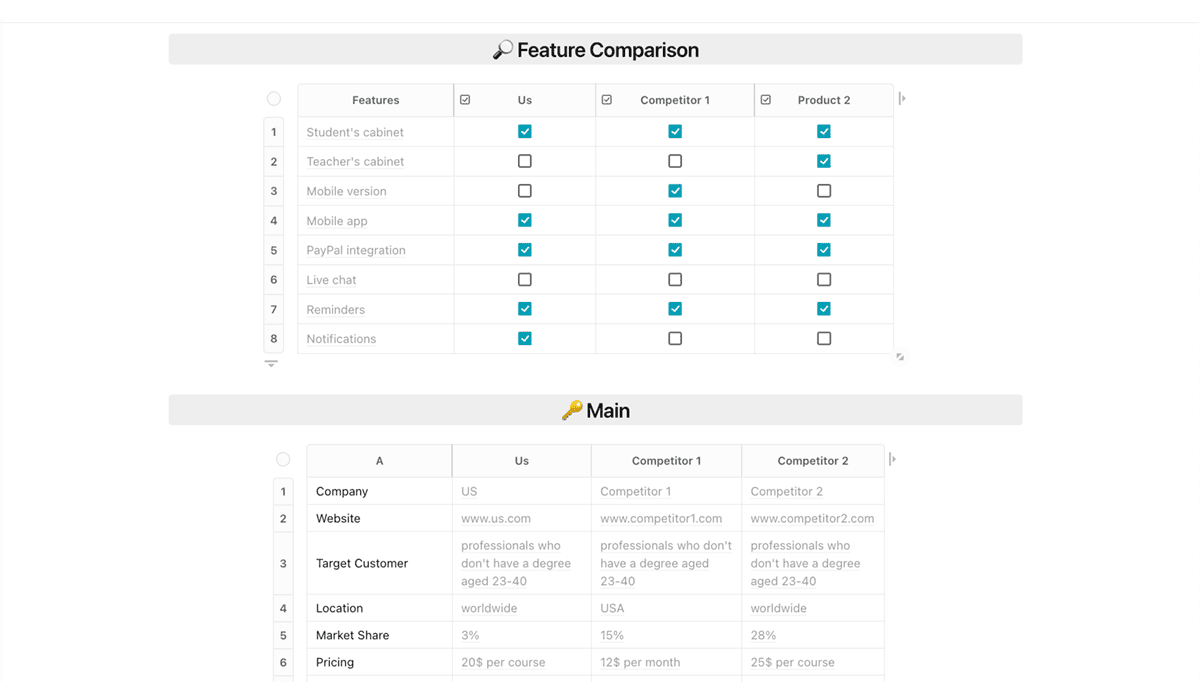
Task: Expand rows using icon below Feature table
Action: click(271, 364)
